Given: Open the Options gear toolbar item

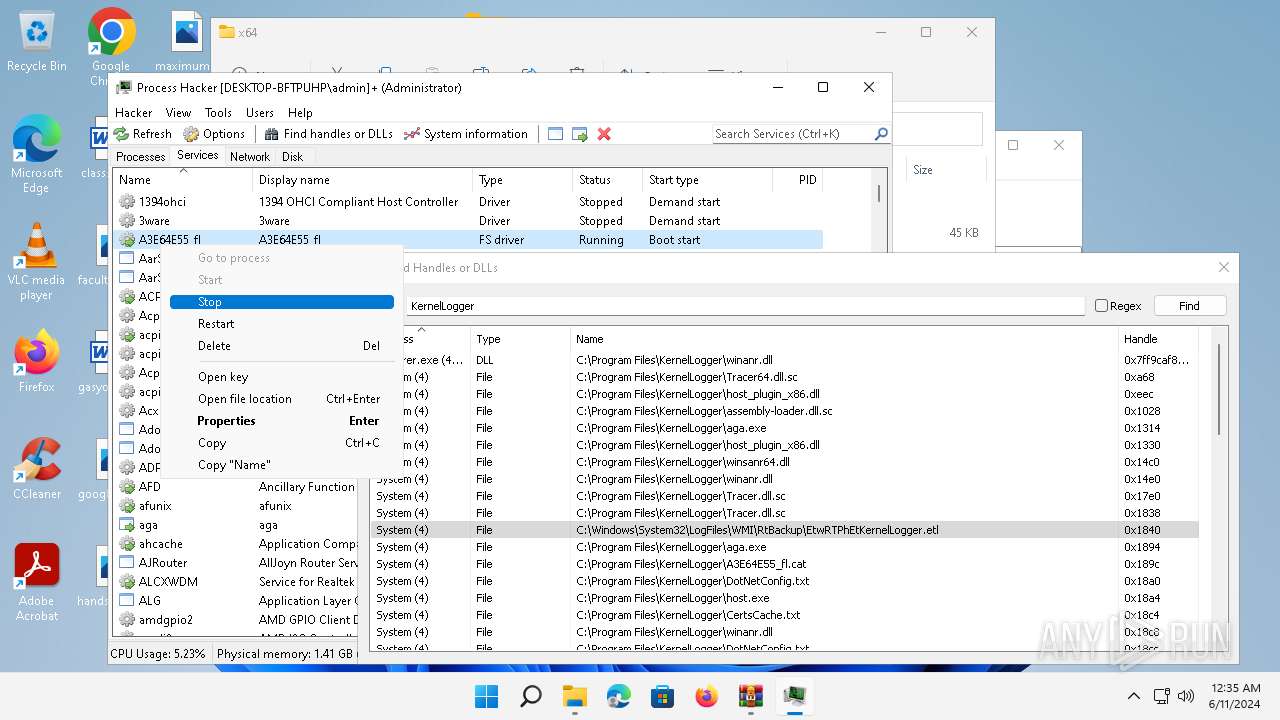Looking at the screenshot, I should tap(213, 134).
